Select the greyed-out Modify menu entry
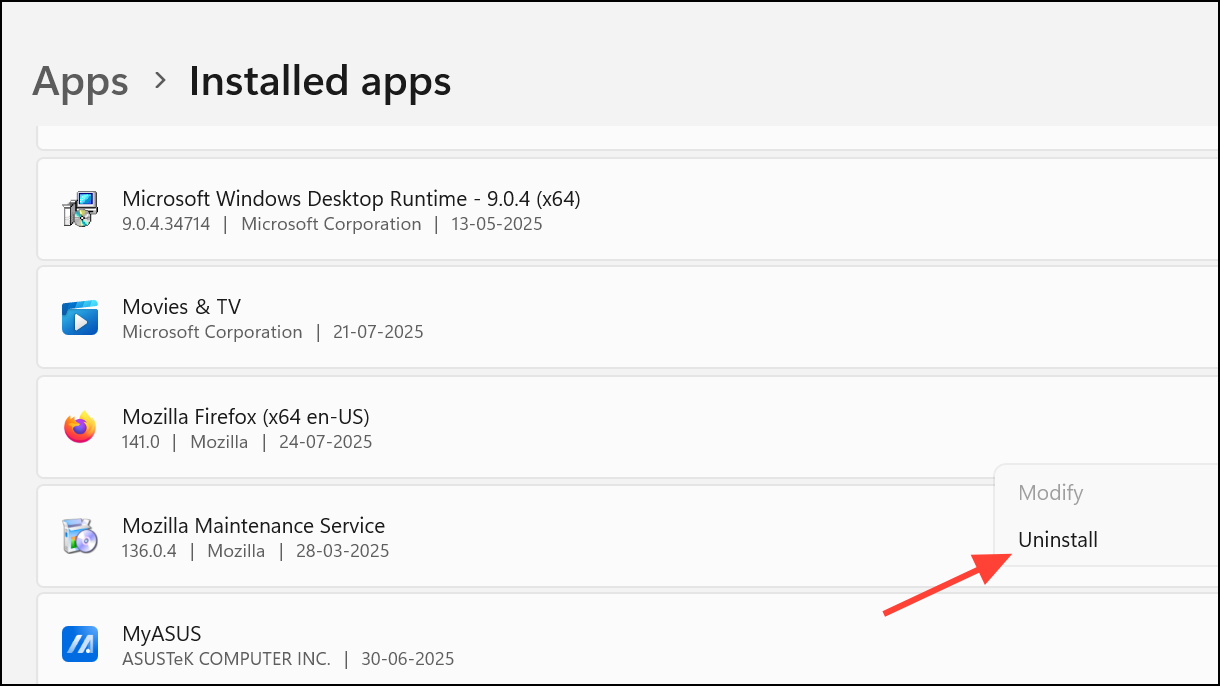Image resolution: width=1220 pixels, height=686 pixels. 1051,493
